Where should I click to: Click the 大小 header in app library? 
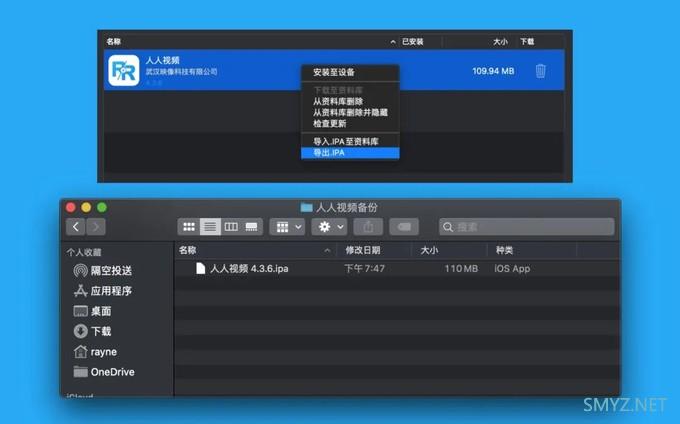coord(500,42)
